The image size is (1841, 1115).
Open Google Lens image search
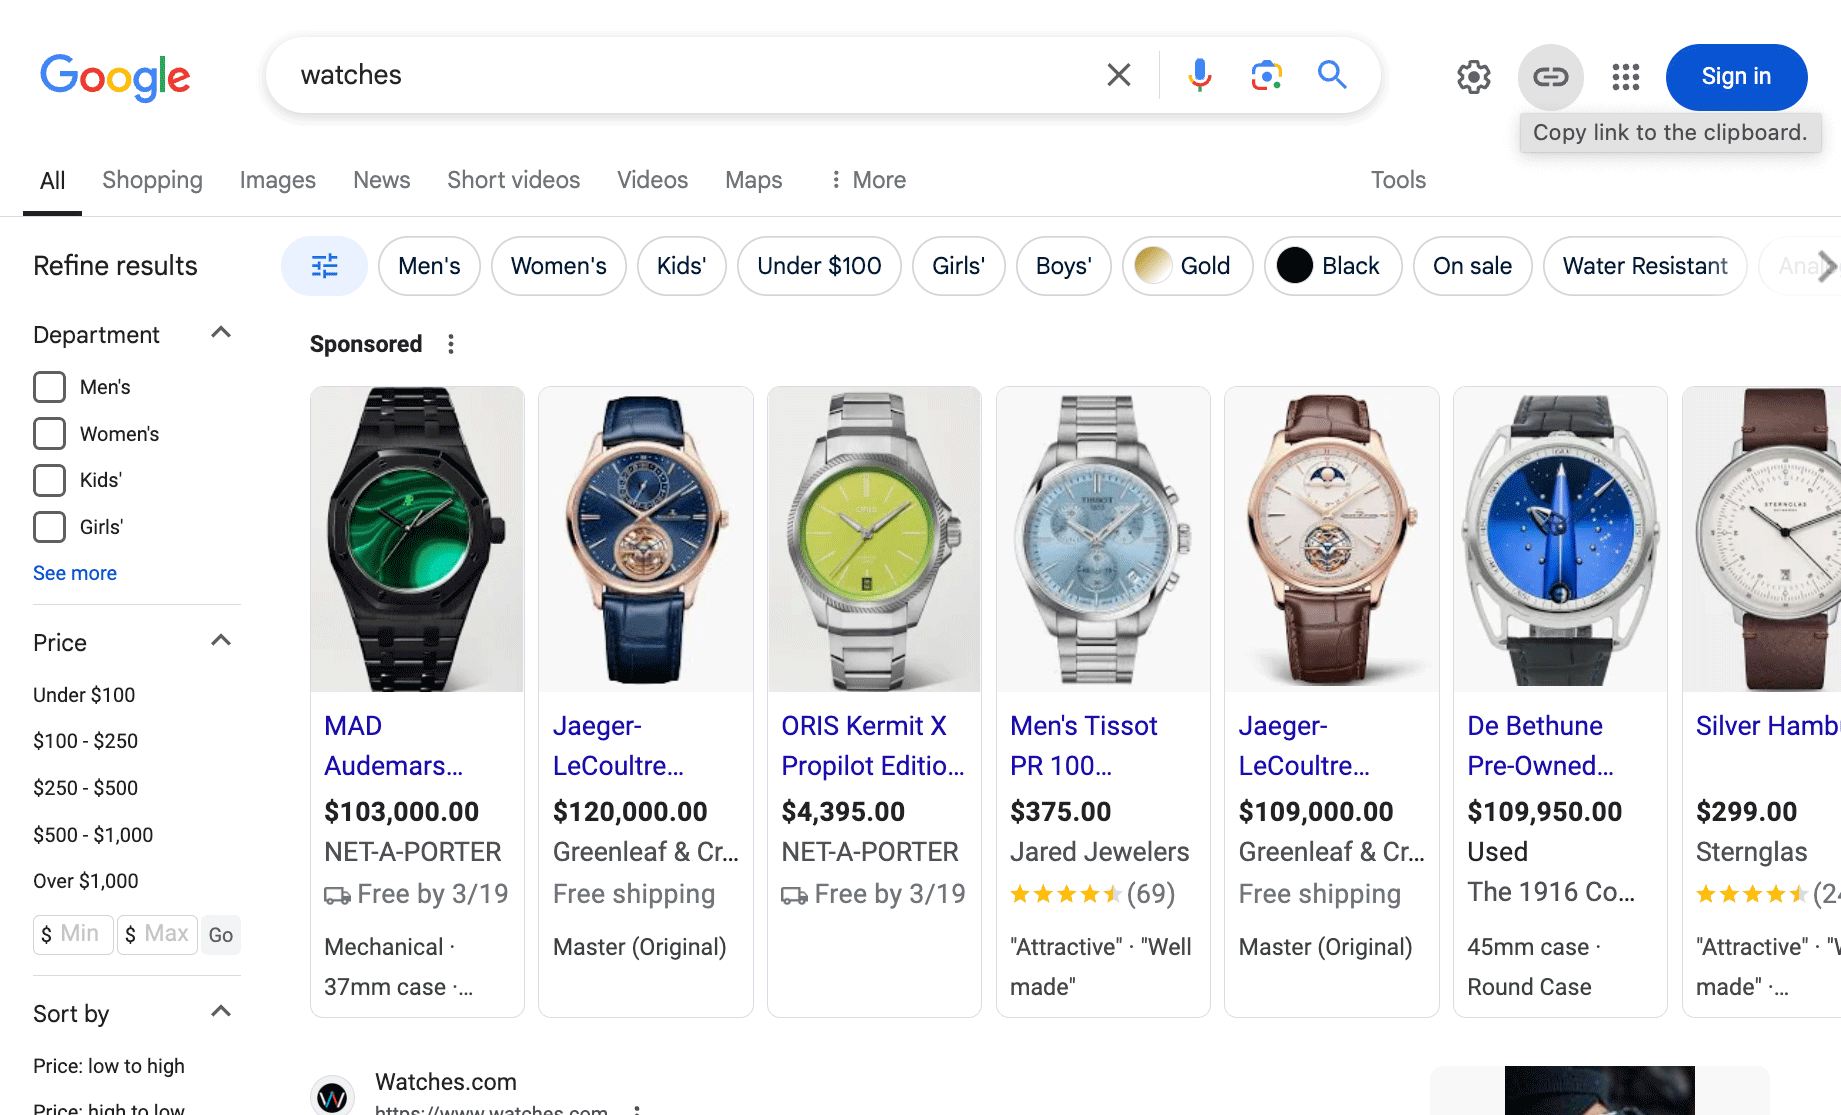click(x=1266, y=75)
